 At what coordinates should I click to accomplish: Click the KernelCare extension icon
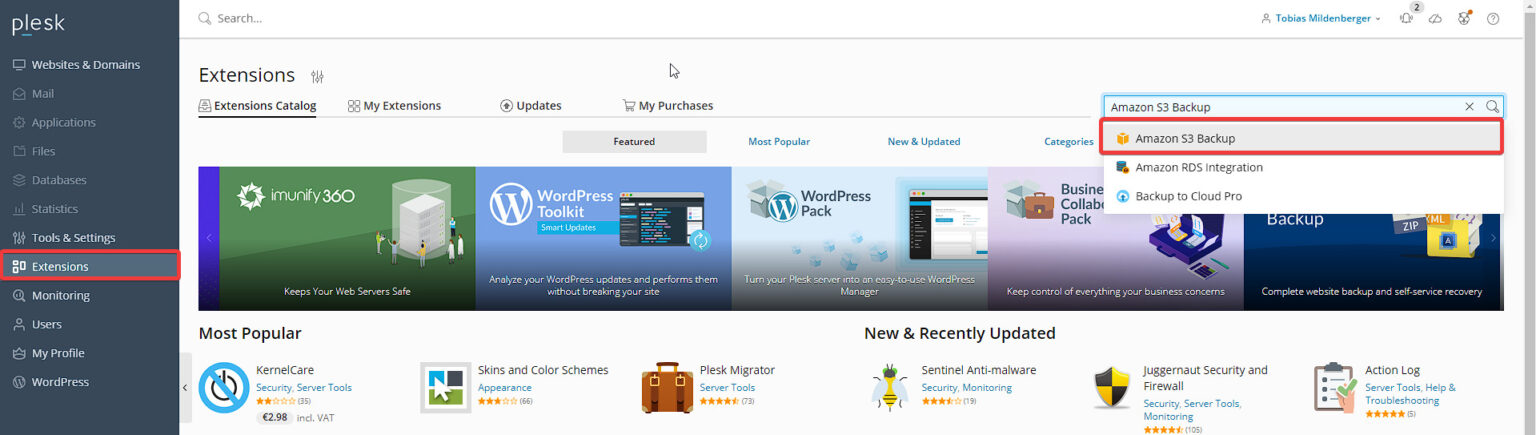[224, 388]
